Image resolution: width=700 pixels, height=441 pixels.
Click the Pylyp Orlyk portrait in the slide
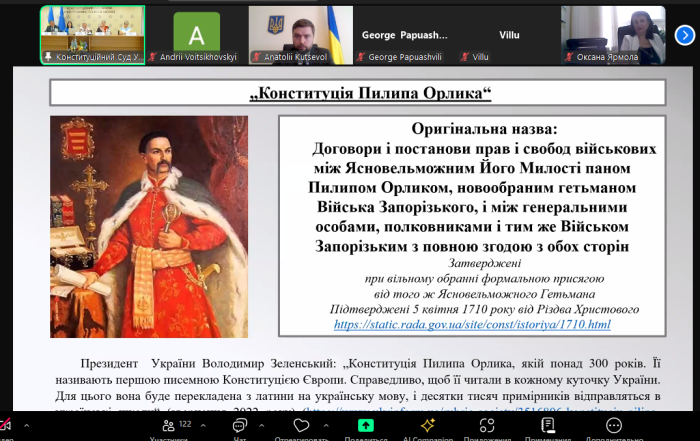pyautogui.click(x=149, y=226)
